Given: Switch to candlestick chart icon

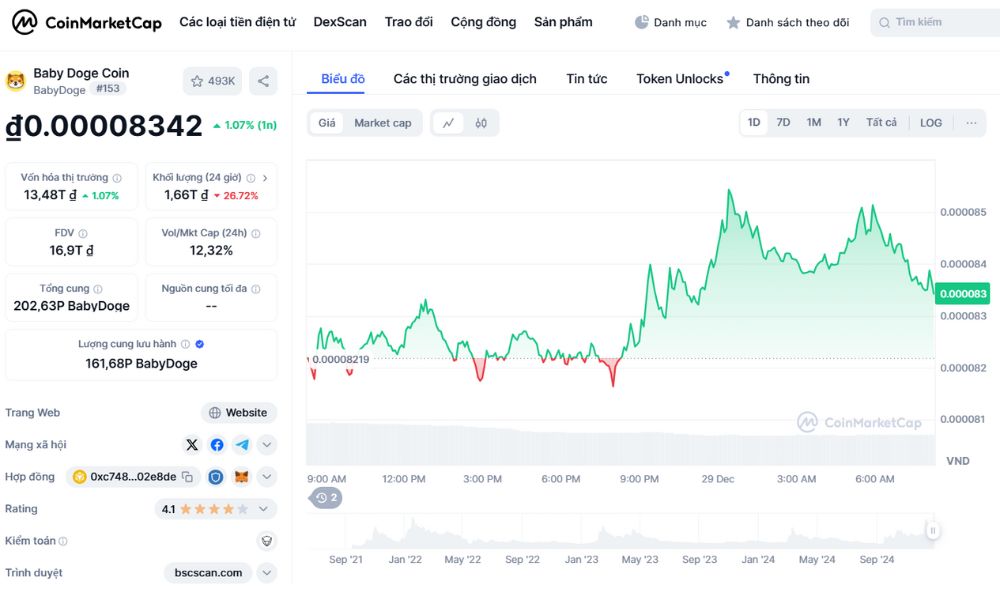Looking at the screenshot, I should (x=481, y=123).
